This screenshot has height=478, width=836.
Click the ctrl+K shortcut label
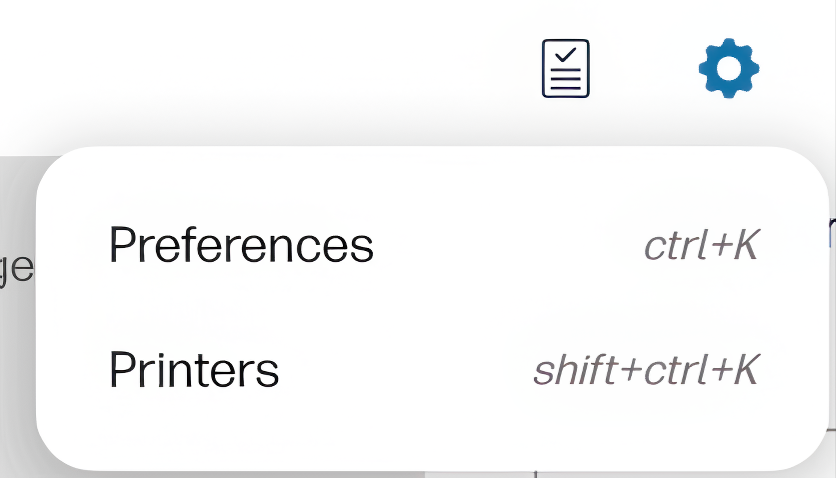pos(701,246)
